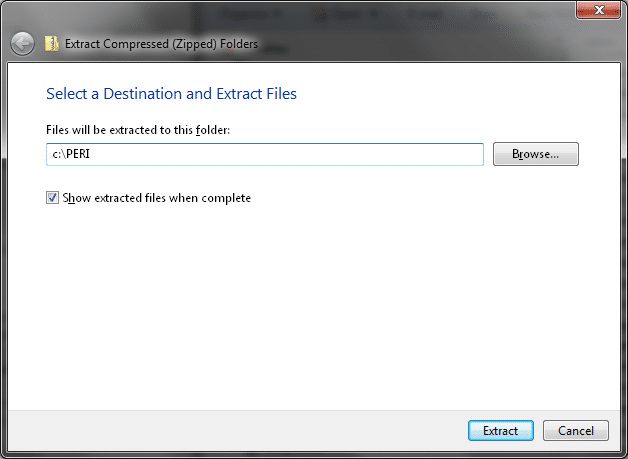Focus the destination folder path field
This screenshot has width=628, height=459.
coord(265,154)
